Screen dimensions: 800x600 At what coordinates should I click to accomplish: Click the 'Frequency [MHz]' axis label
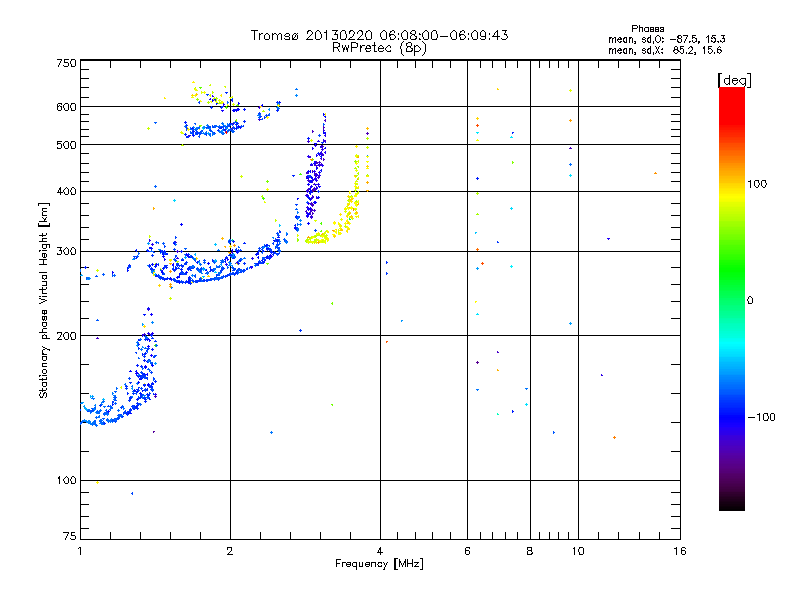[379, 564]
